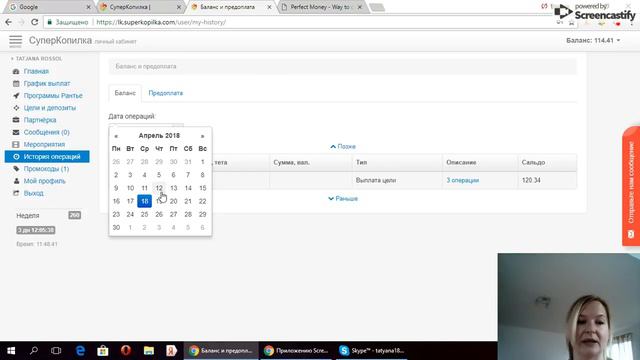This screenshot has width=640, height=360.
Task: Select April 22 in calendar
Action: (202, 201)
